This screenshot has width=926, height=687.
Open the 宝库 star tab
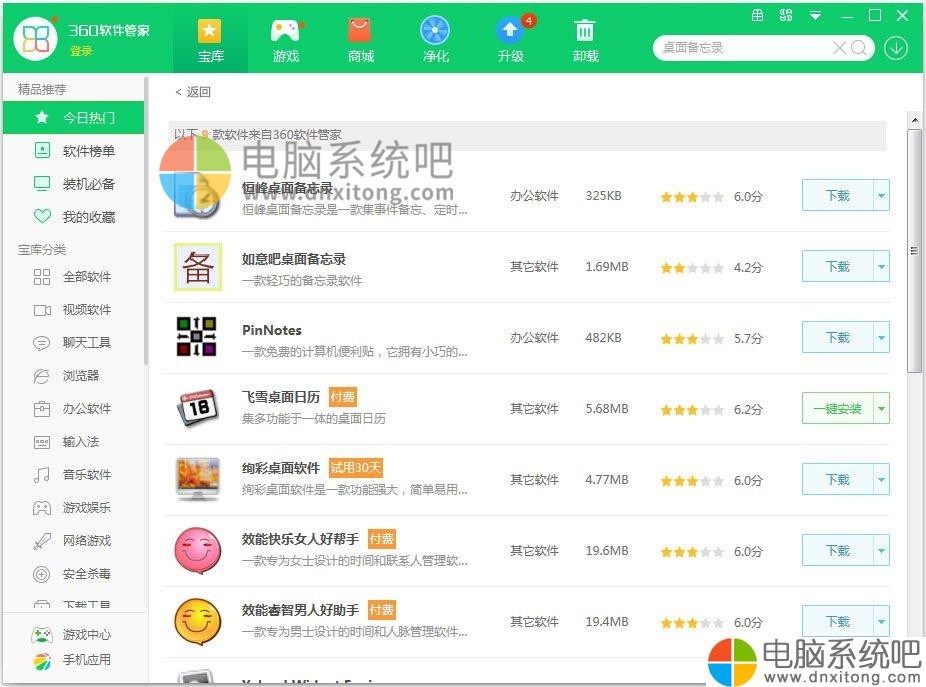coord(210,40)
